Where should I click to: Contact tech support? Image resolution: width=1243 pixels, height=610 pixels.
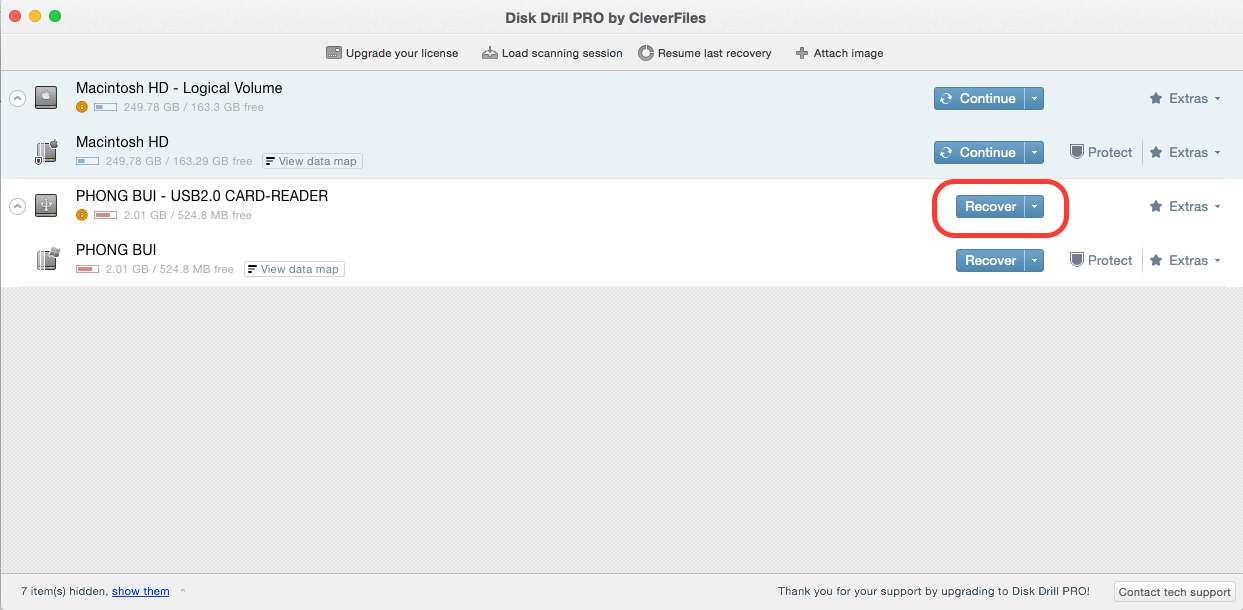point(1175,592)
